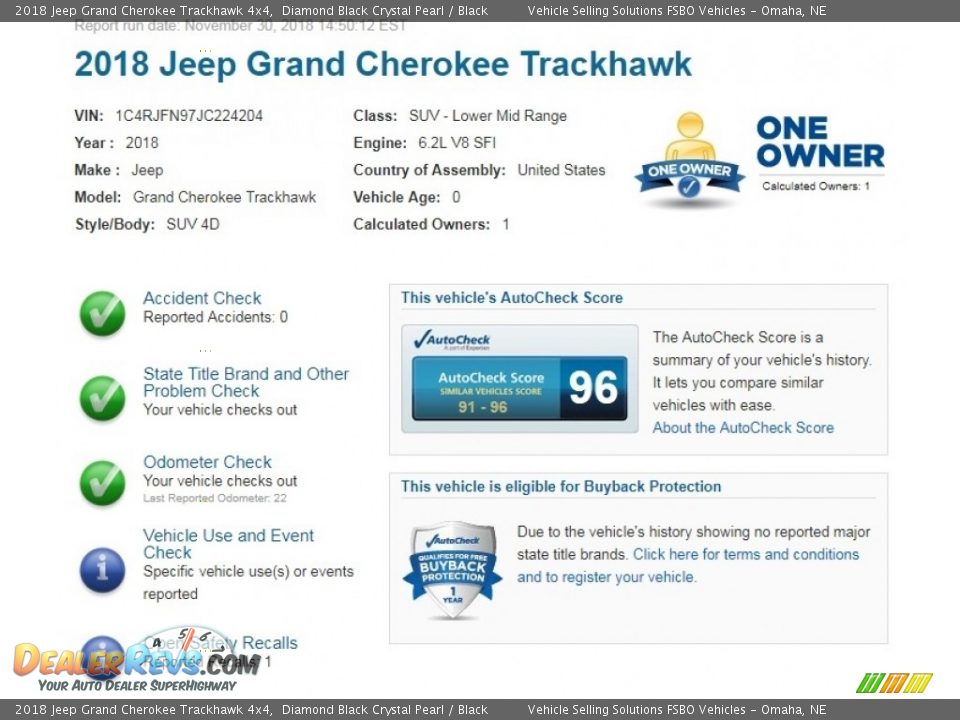This screenshot has width=960, height=720.
Task: Click the Model value Grand Cherokee Trackhawk
Action: [x=225, y=197]
